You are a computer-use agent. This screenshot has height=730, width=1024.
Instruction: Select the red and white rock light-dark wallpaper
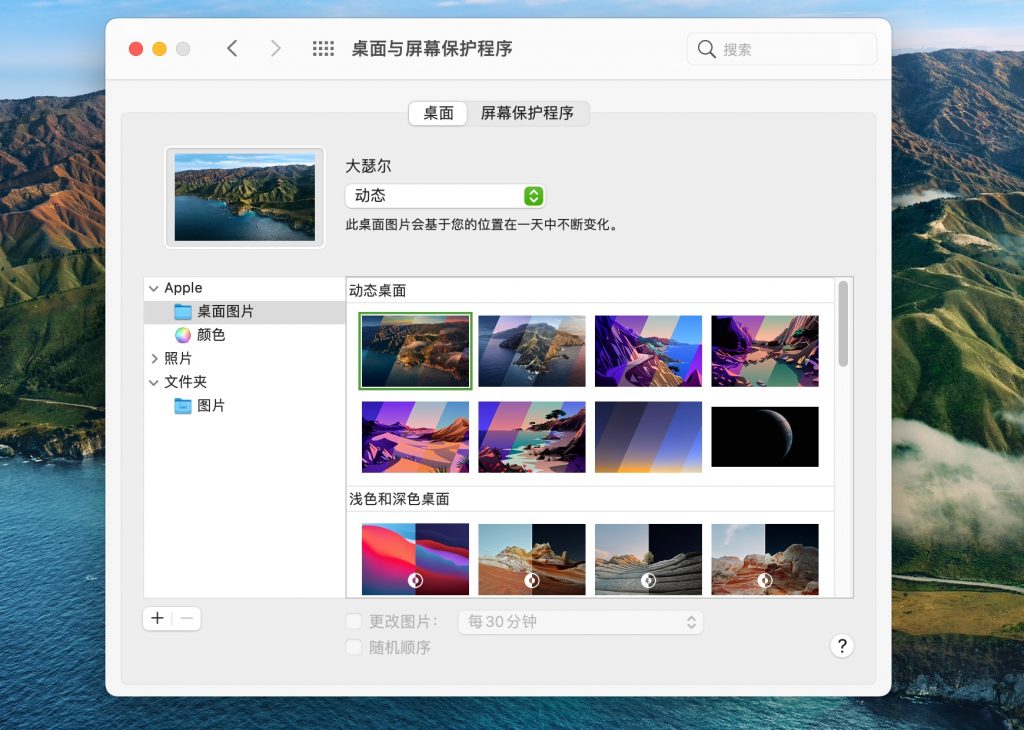[x=765, y=559]
